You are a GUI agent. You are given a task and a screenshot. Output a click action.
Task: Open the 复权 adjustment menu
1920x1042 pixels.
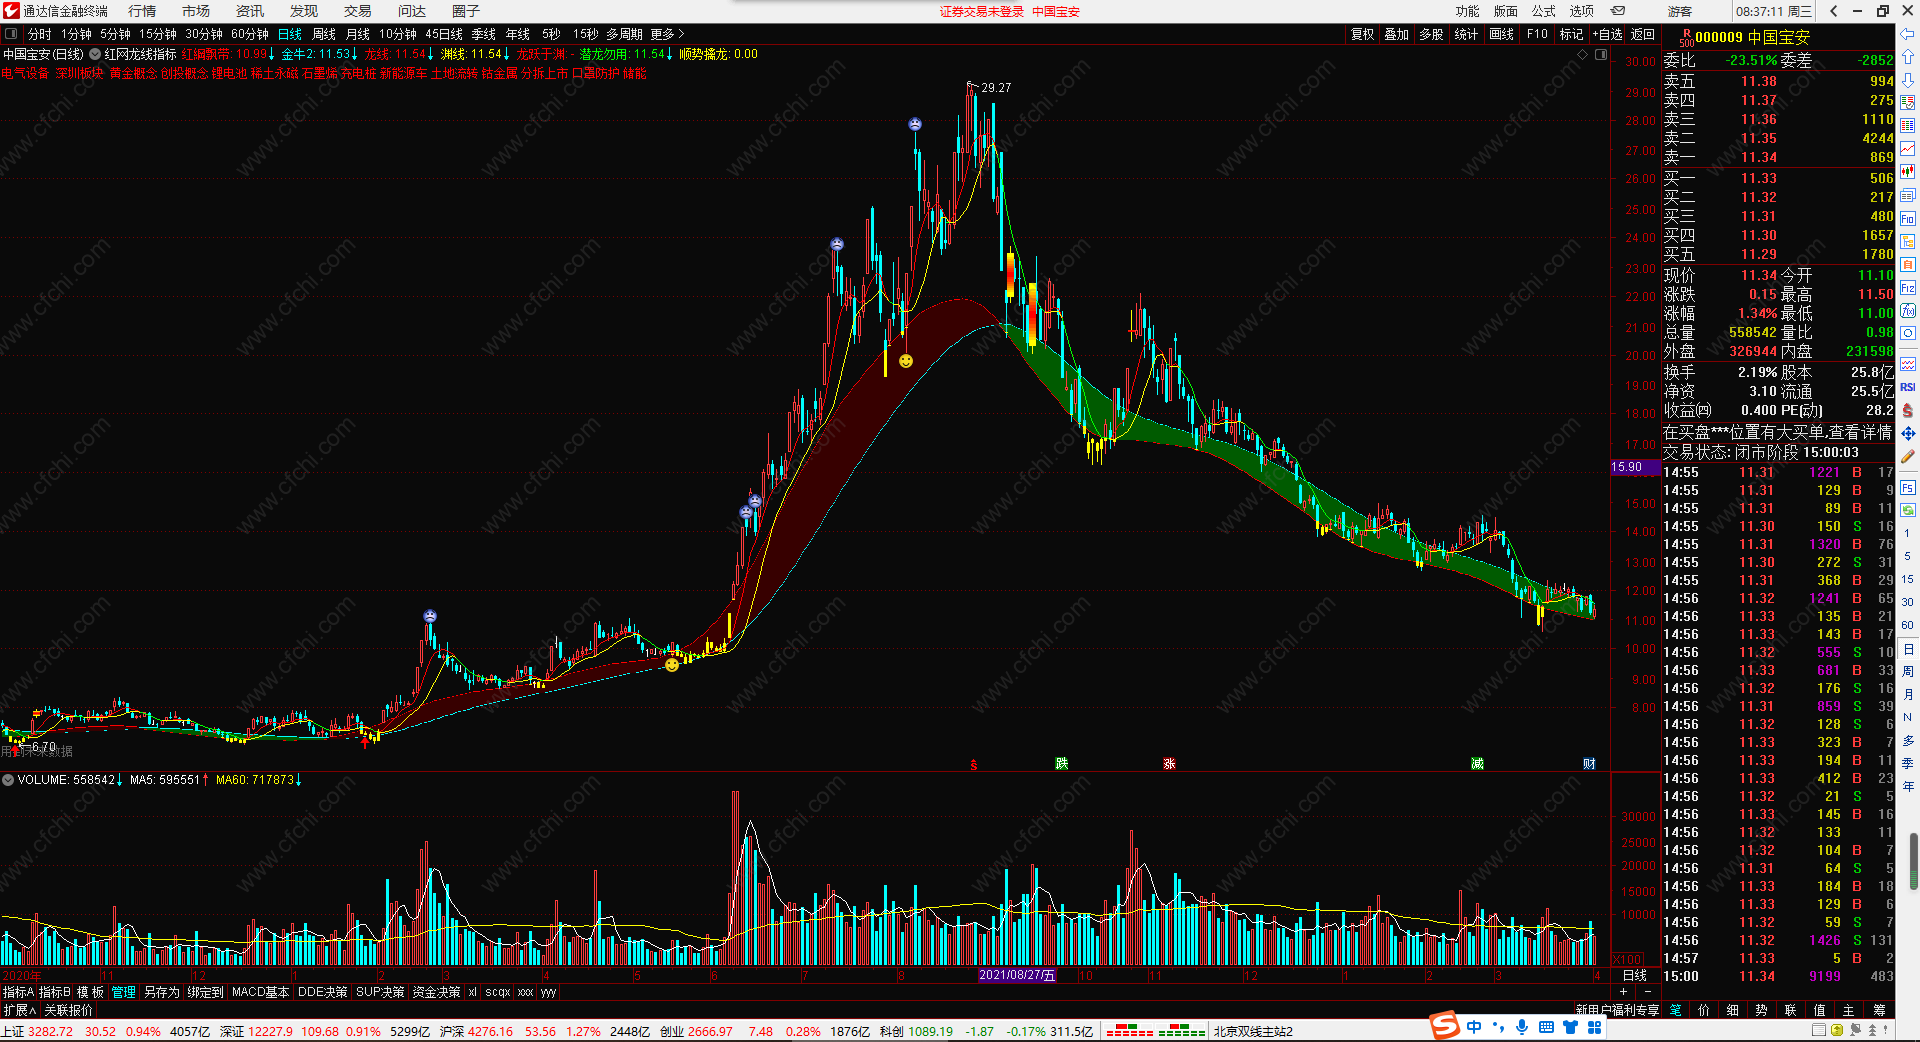click(1363, 34)
